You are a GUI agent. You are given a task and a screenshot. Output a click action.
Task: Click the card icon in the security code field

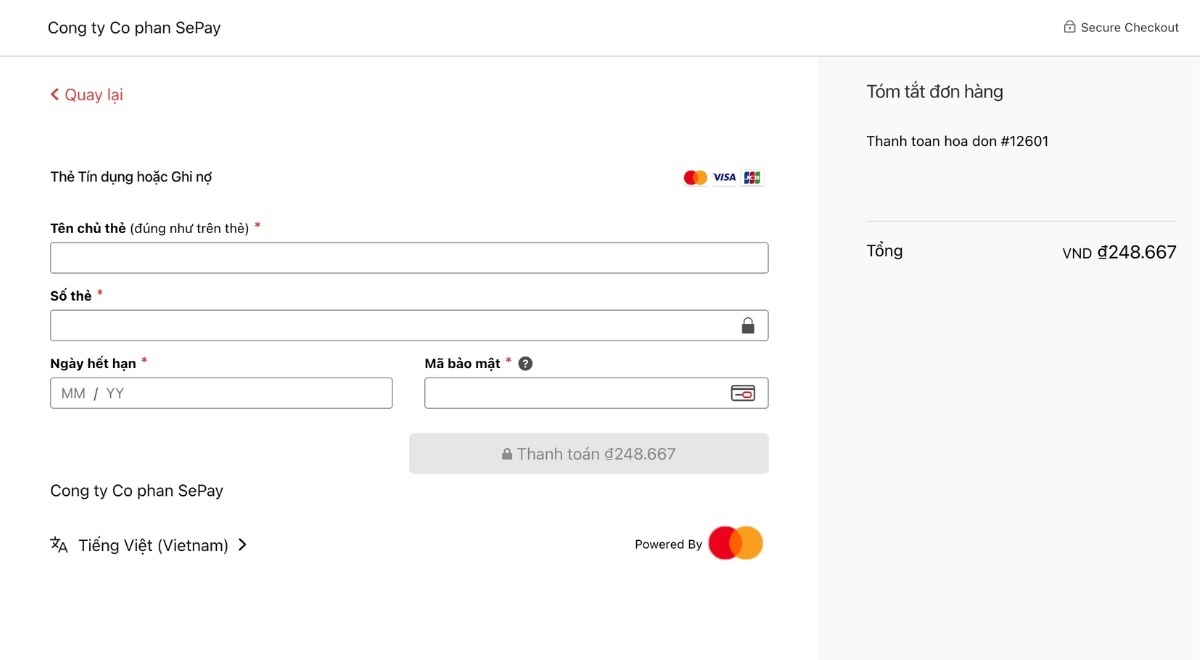(744, 392)
